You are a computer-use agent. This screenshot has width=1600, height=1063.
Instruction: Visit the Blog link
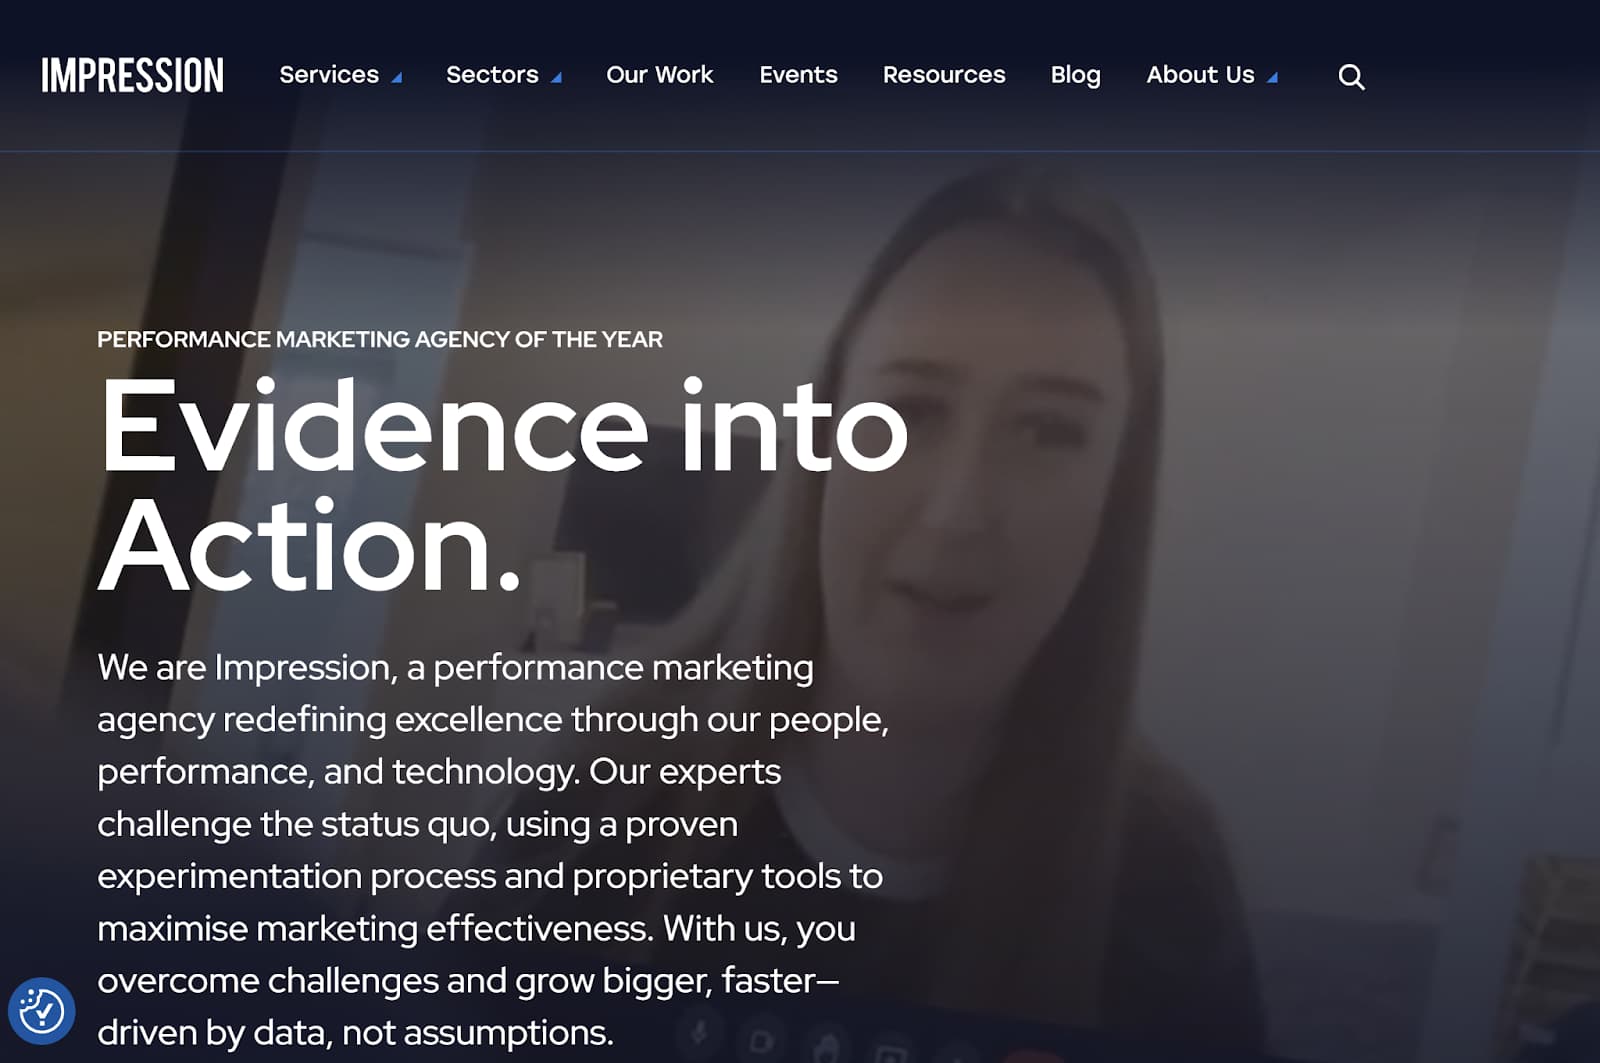[1075, 75]
